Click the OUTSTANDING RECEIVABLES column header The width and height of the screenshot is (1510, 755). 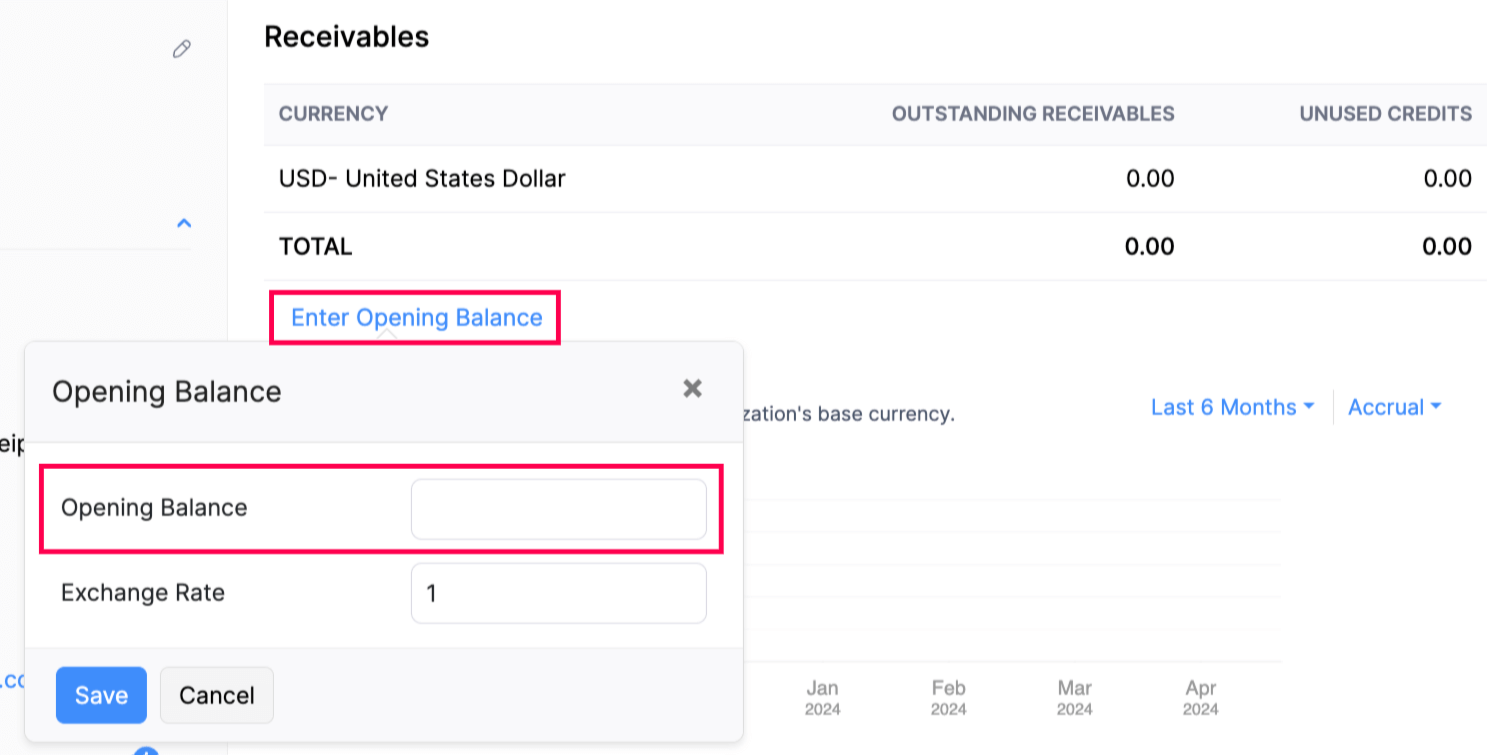(1032, 114)
